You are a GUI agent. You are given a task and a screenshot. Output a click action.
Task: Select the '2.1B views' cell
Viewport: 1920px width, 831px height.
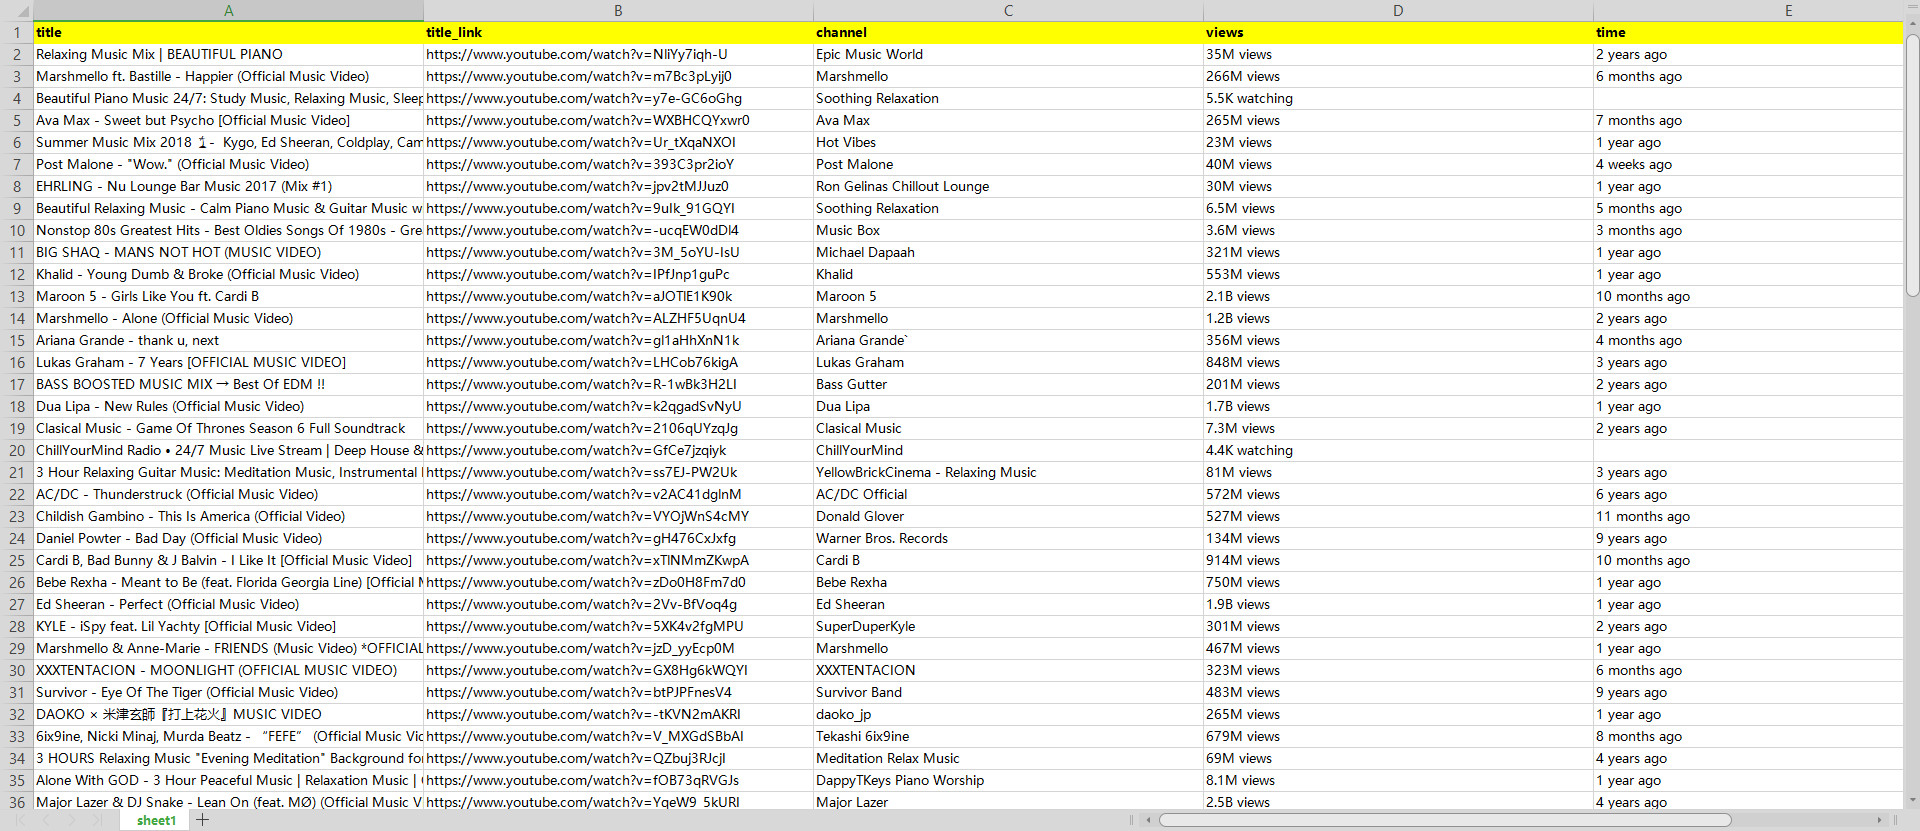tap(1398, 296)
